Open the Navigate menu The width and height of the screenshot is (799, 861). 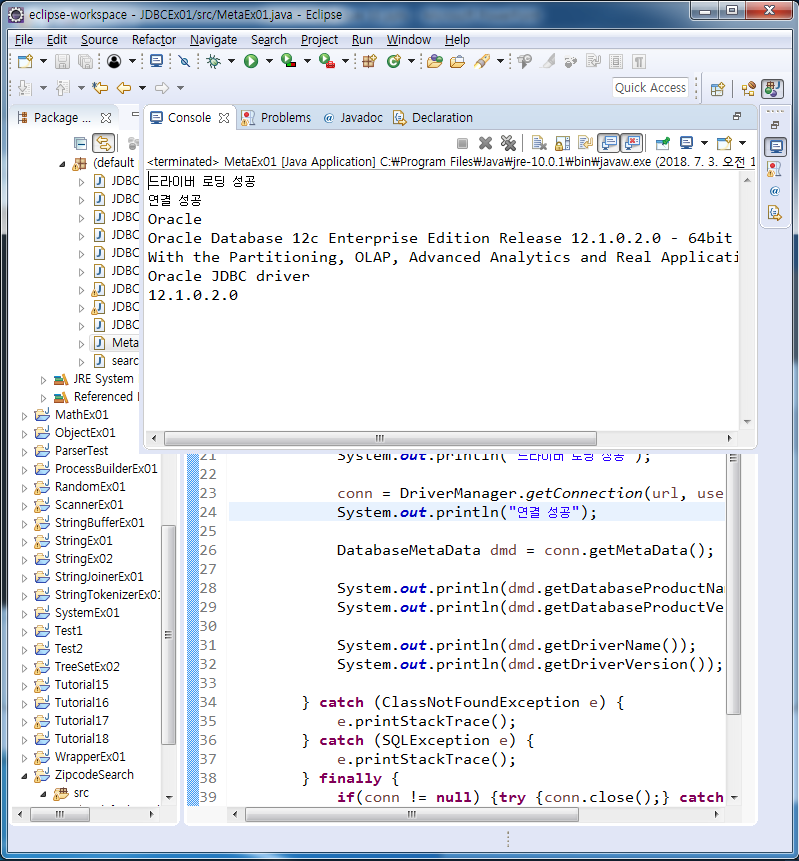[213, 40]
